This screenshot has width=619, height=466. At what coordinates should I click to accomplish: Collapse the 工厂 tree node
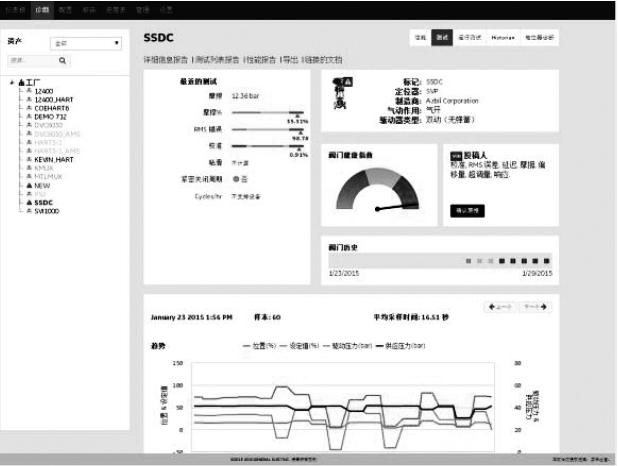point(13,82)
